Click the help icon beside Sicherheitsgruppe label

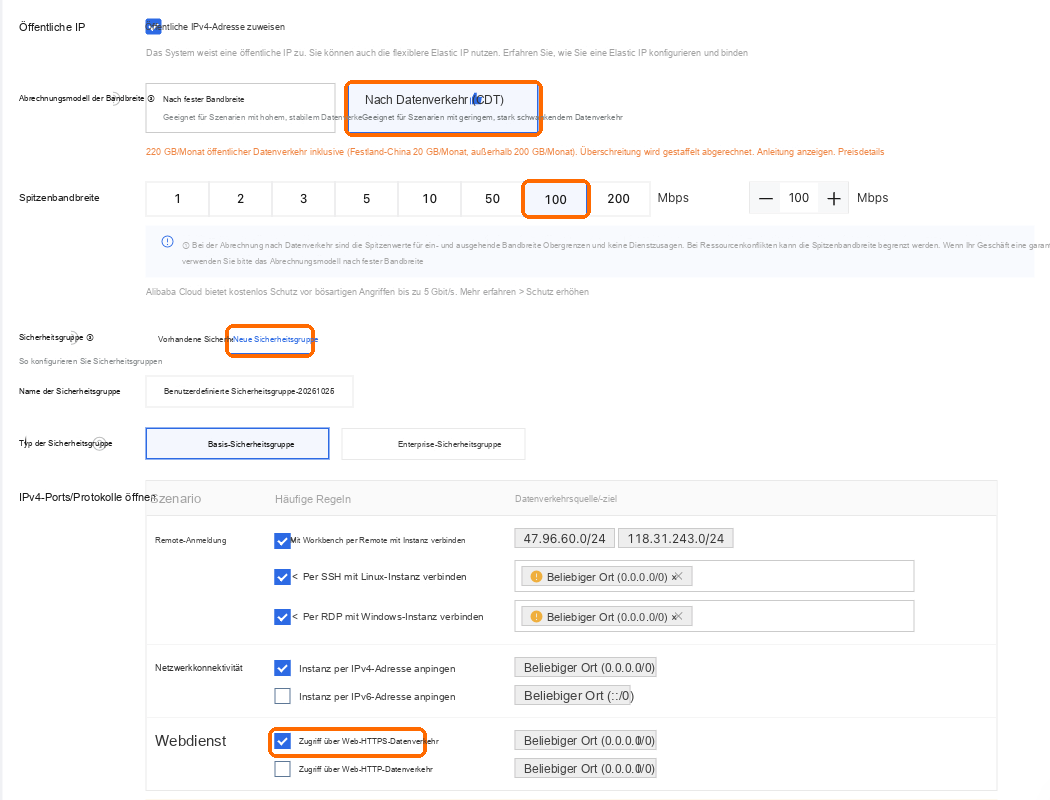(90, 338)
